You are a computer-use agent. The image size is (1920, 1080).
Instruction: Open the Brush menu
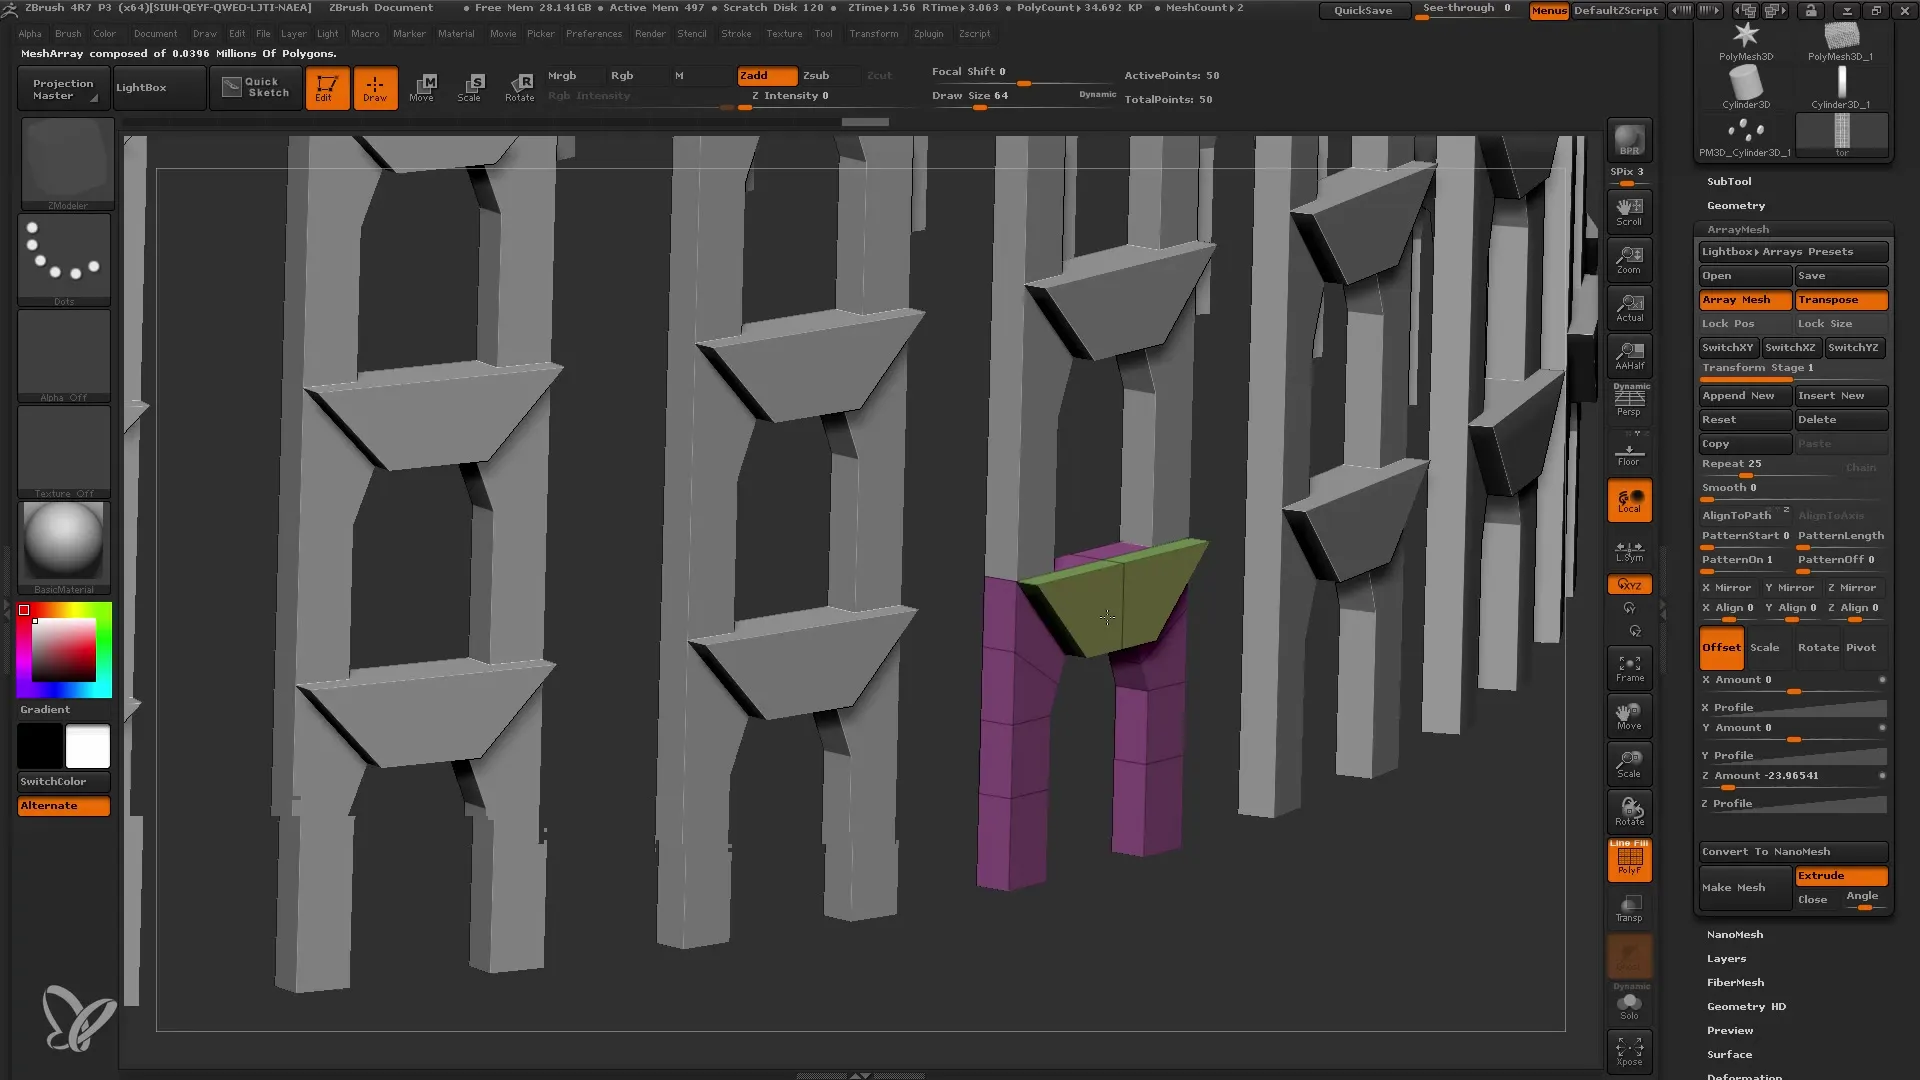(x=68, y=34)
